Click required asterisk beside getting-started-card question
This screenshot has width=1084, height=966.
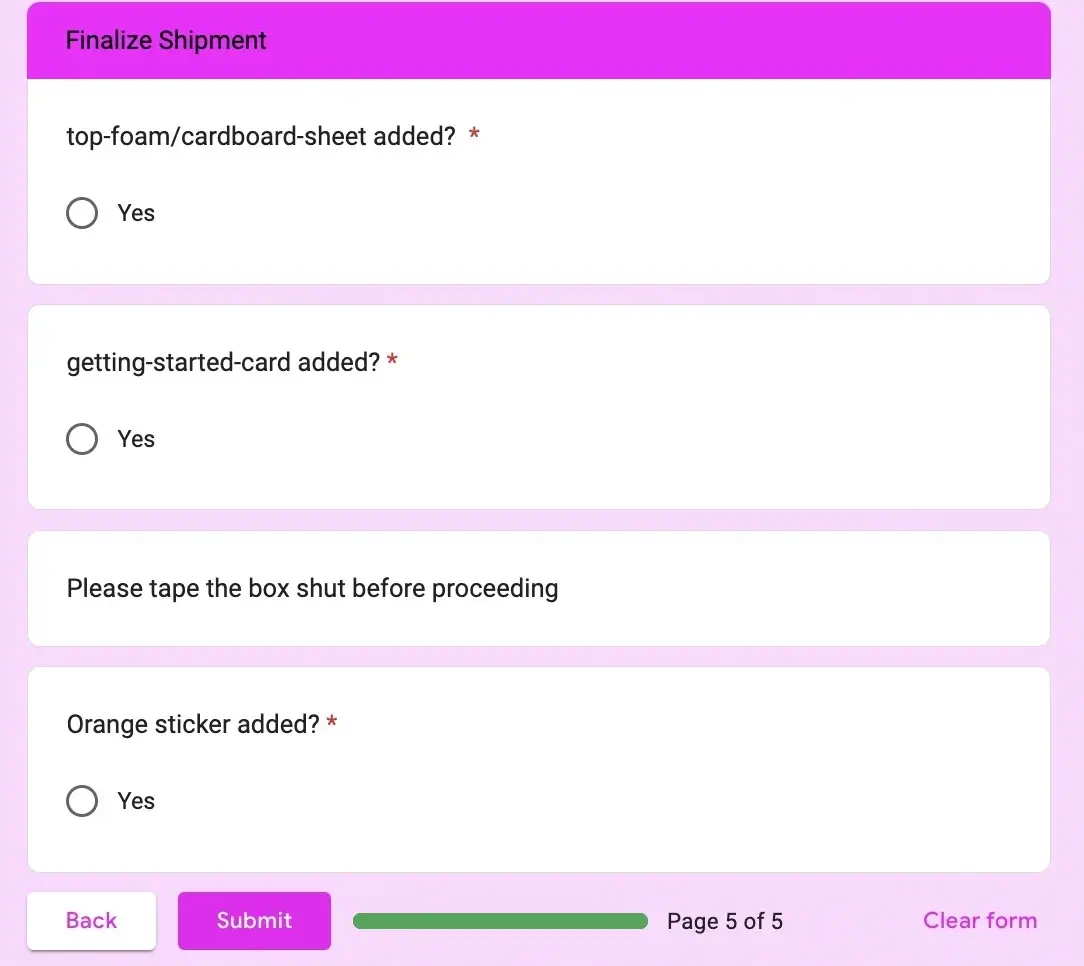click(x=392, y=361)
